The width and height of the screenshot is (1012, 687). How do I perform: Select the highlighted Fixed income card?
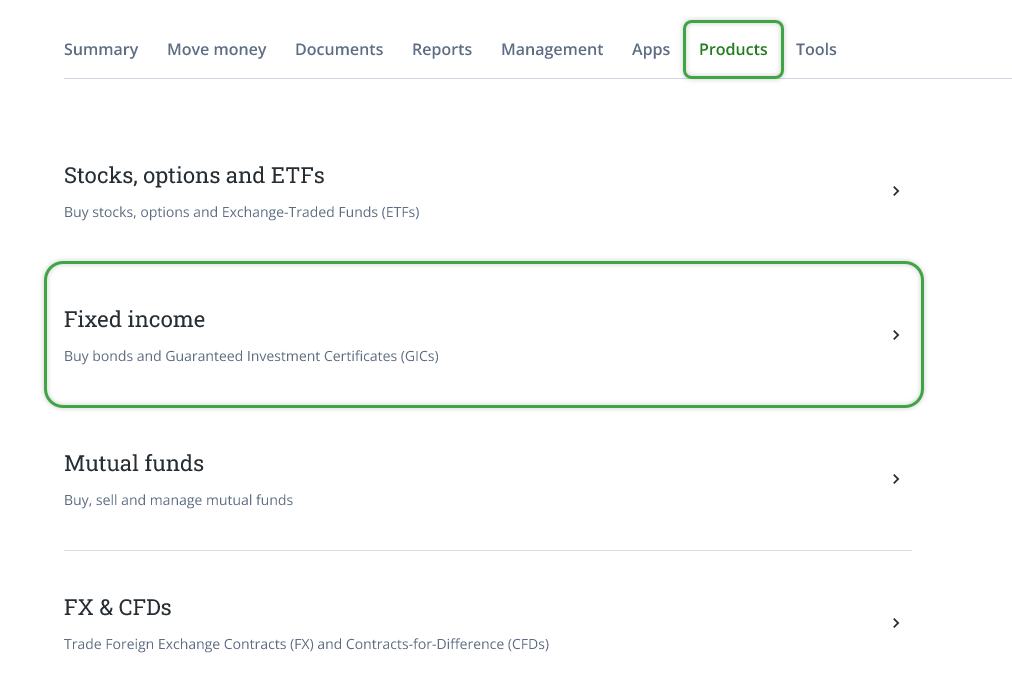[484, 334]
